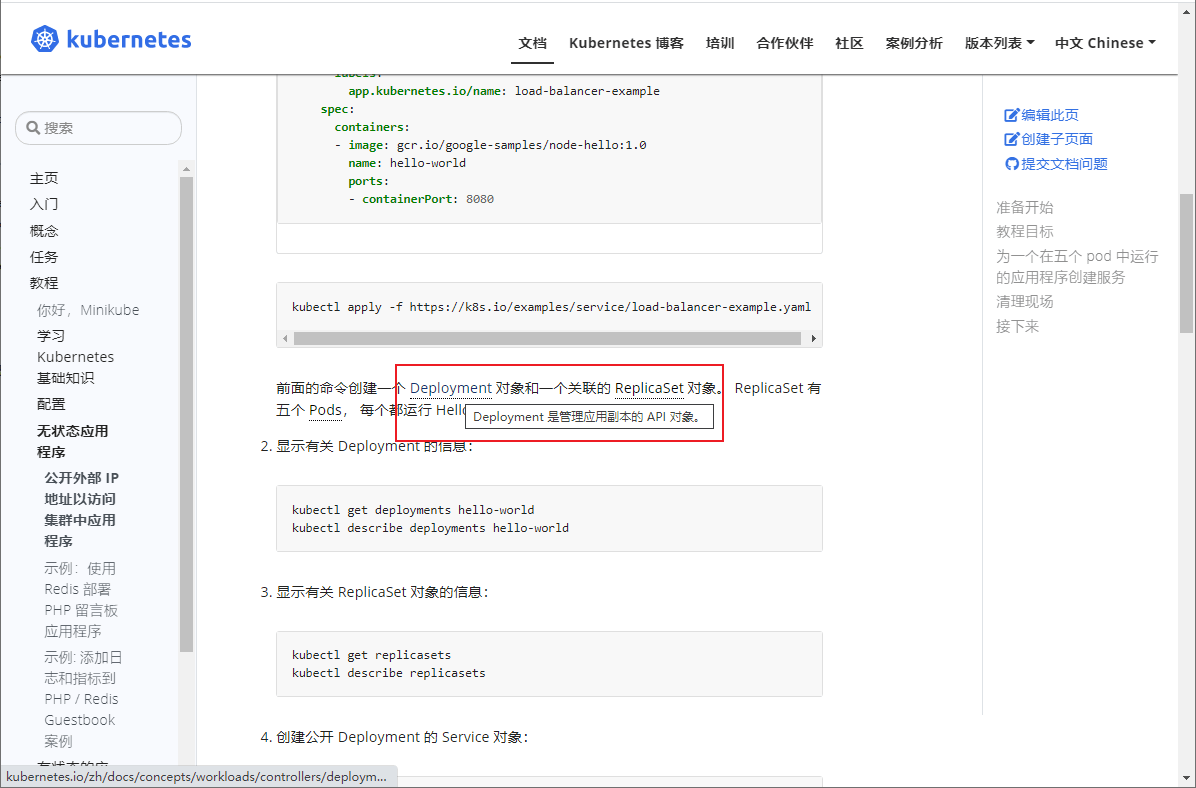Screen dimensions: 1196x788
Task: Open 入门 in sidebar
Action: pyautogui.click(x=43, y=204)
